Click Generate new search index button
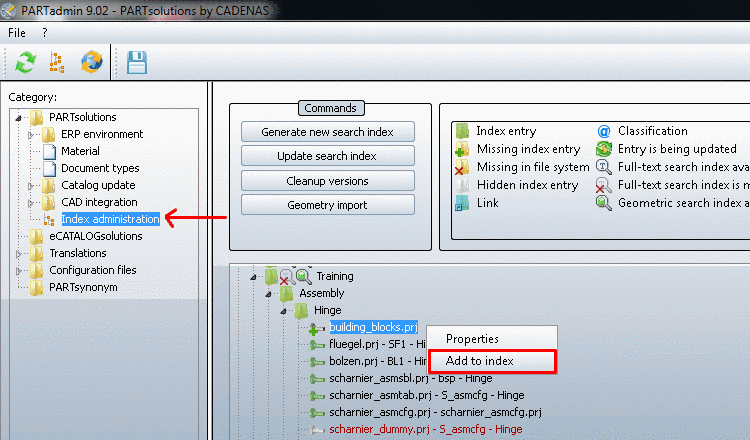Screen dimensions: 750x440 click(328, 132)
